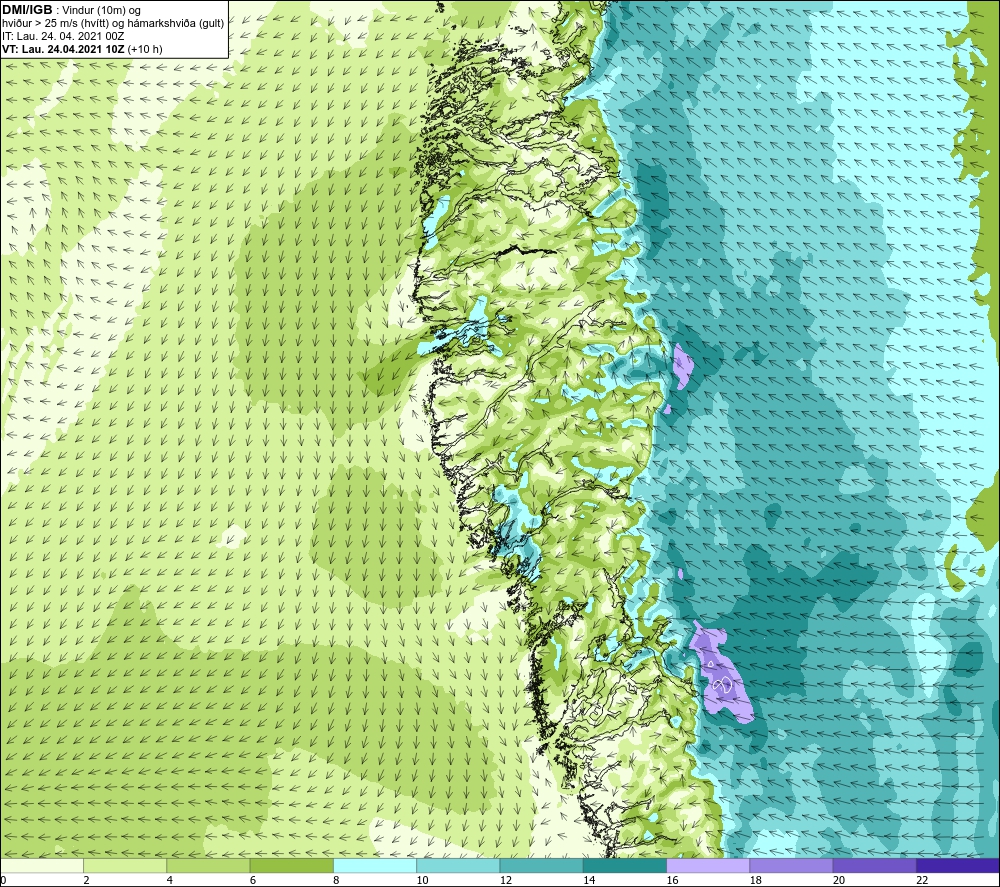The image size is (1000, 887).
Task: Select the dark indigo swatch above 22
Action: click(958, 866)
